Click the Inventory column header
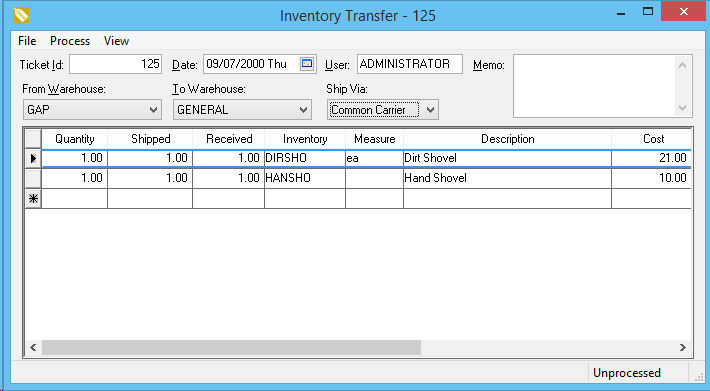The height and width of the screenshot is (391, 710). (x=305, y=138)
